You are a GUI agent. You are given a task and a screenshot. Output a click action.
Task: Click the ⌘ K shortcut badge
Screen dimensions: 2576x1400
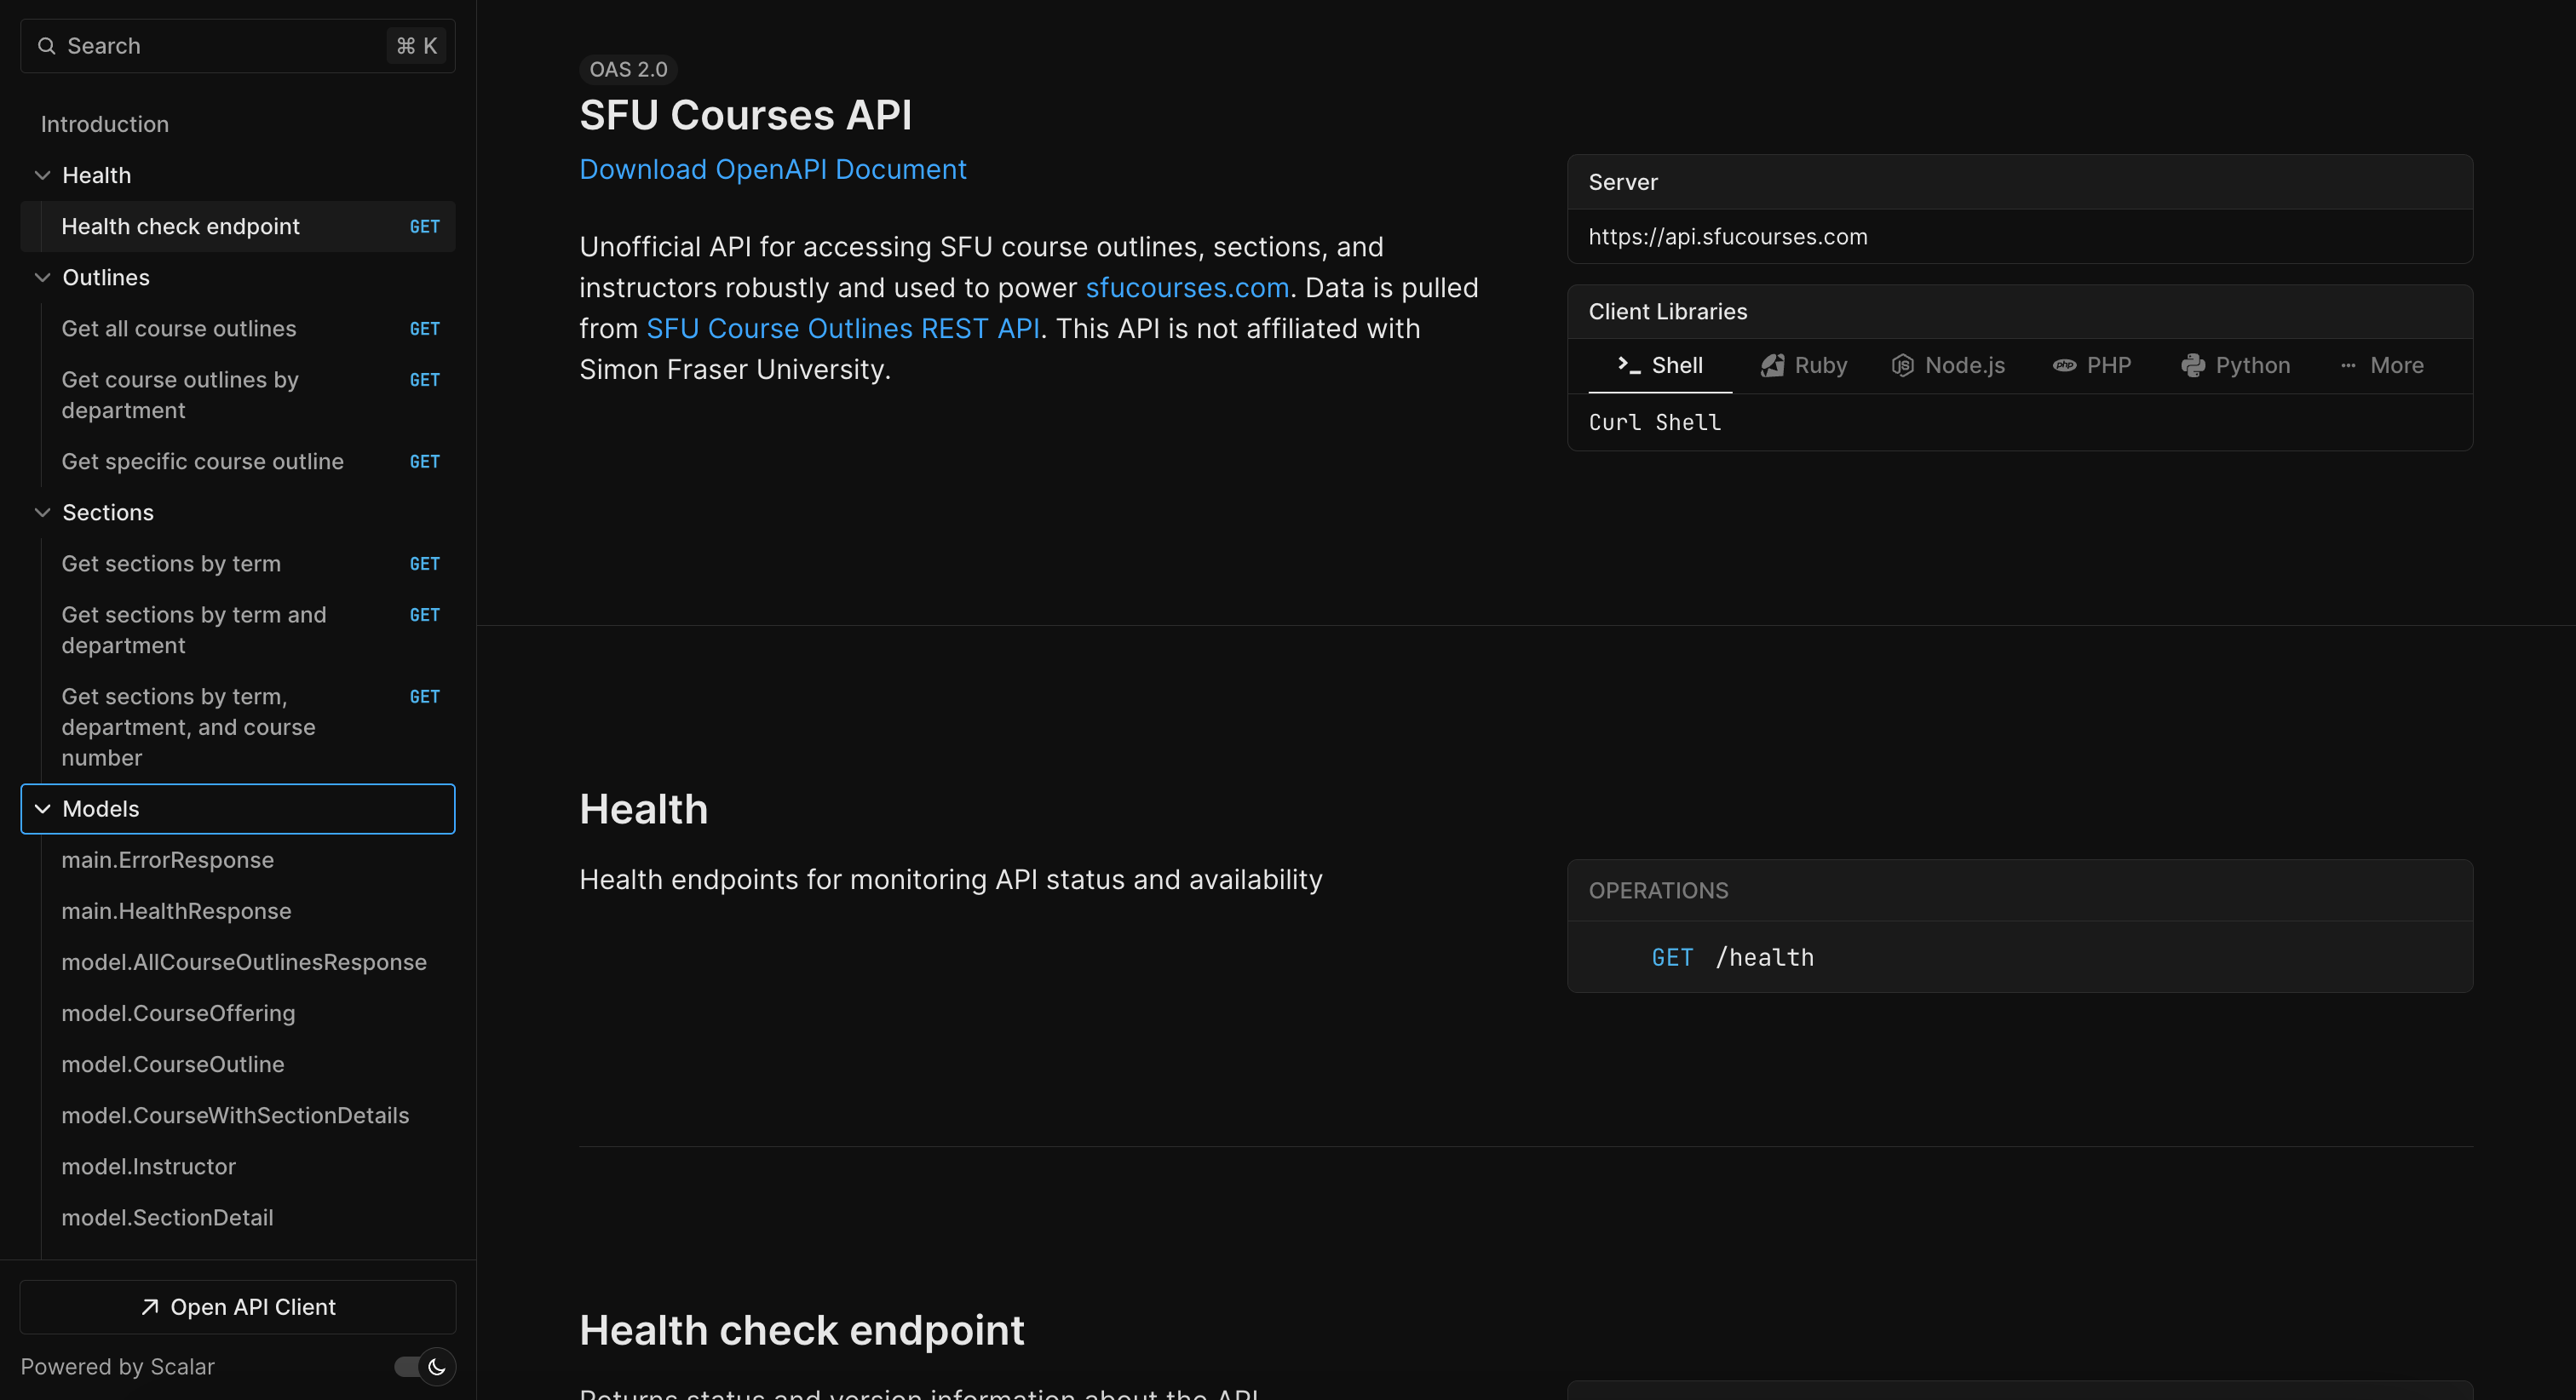pyautogui.click(x=417, y=46)
